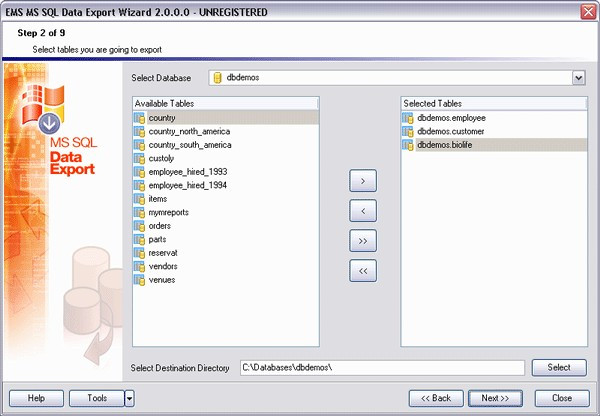Screen dimensions: 600x416
Task: Click the table icon beside country
Action: tap(140, 118)
